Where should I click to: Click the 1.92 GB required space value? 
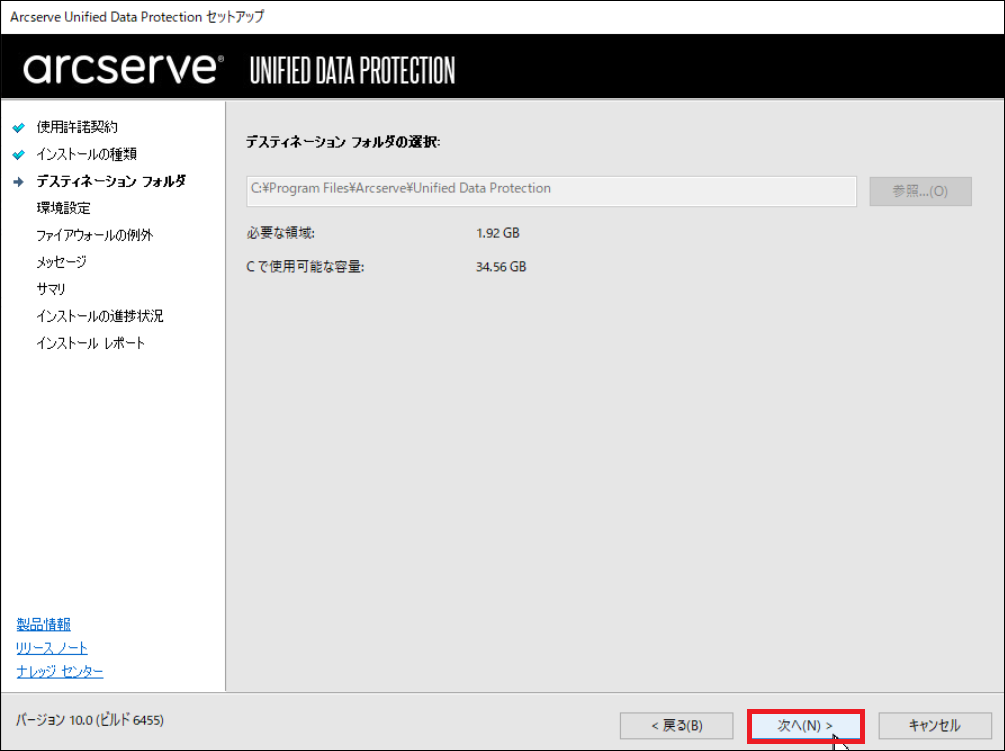[498, 233]
